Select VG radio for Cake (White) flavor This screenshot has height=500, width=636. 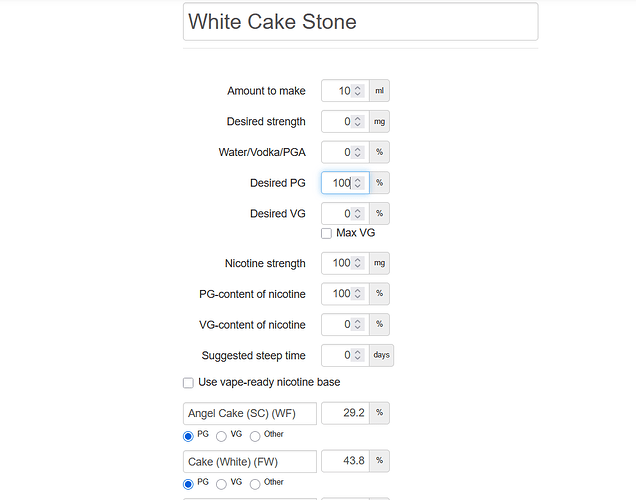coord(221,484)
